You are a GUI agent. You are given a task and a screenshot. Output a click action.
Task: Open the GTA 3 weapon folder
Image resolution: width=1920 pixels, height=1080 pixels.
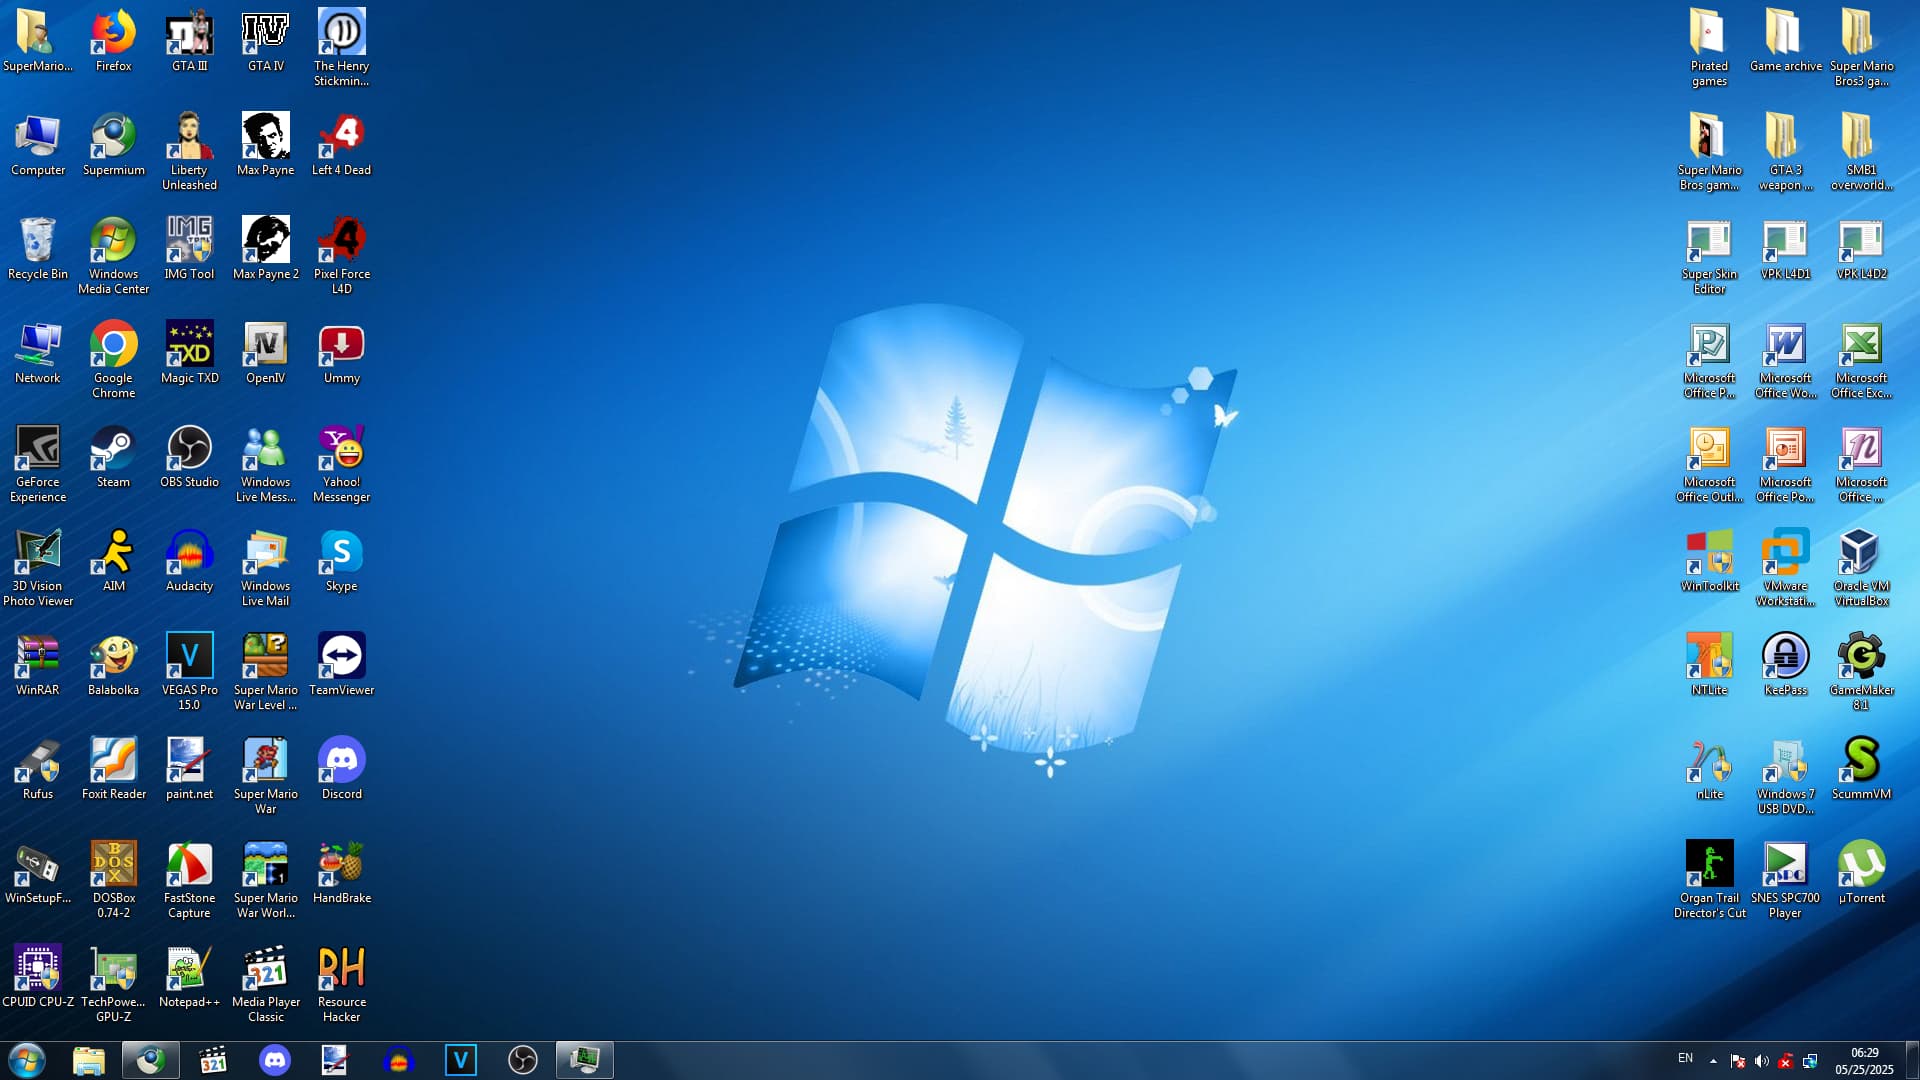pyautogui.click(x=1785, y=151)
